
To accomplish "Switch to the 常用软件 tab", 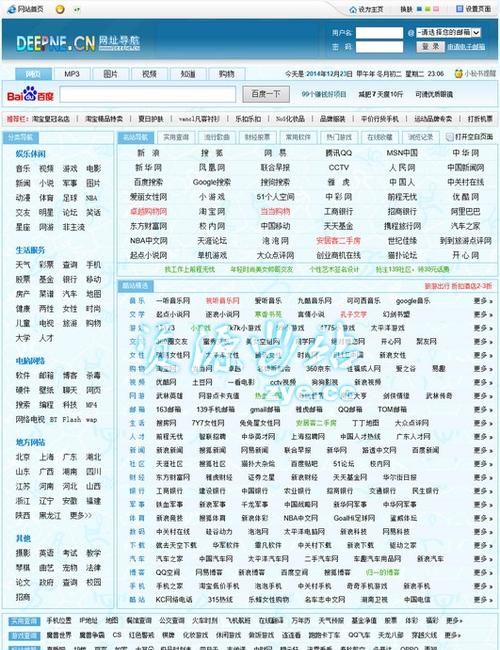I will 298,137.
